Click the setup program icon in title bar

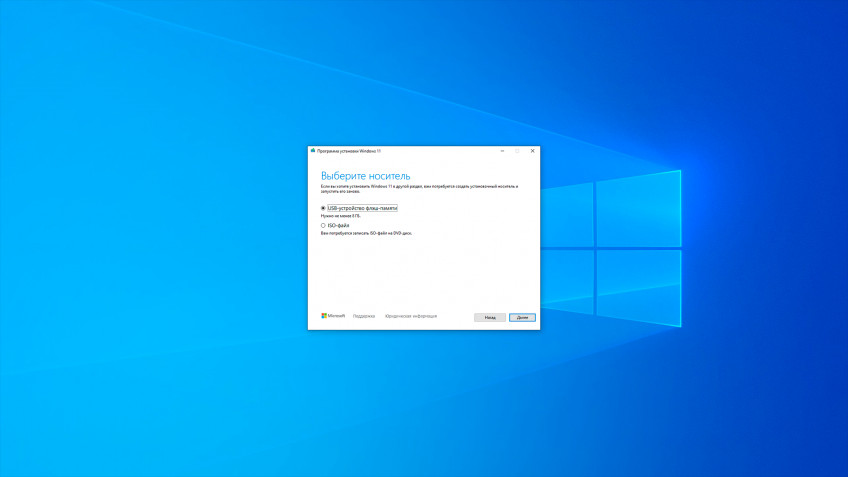pos(313,151)
